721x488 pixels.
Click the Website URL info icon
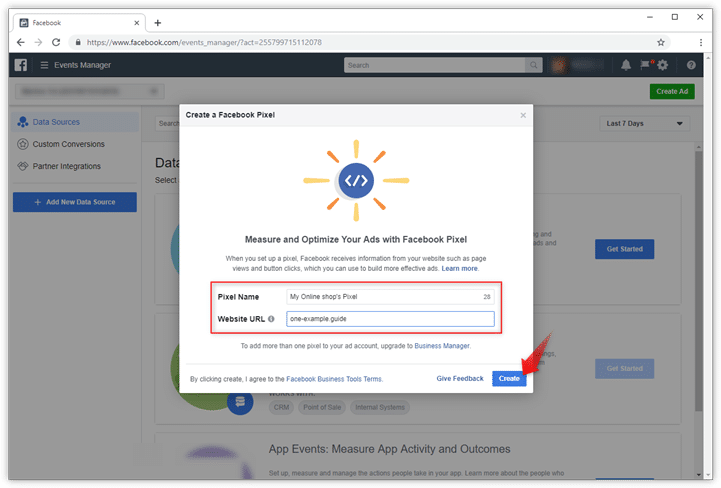(x=272, y=319)
